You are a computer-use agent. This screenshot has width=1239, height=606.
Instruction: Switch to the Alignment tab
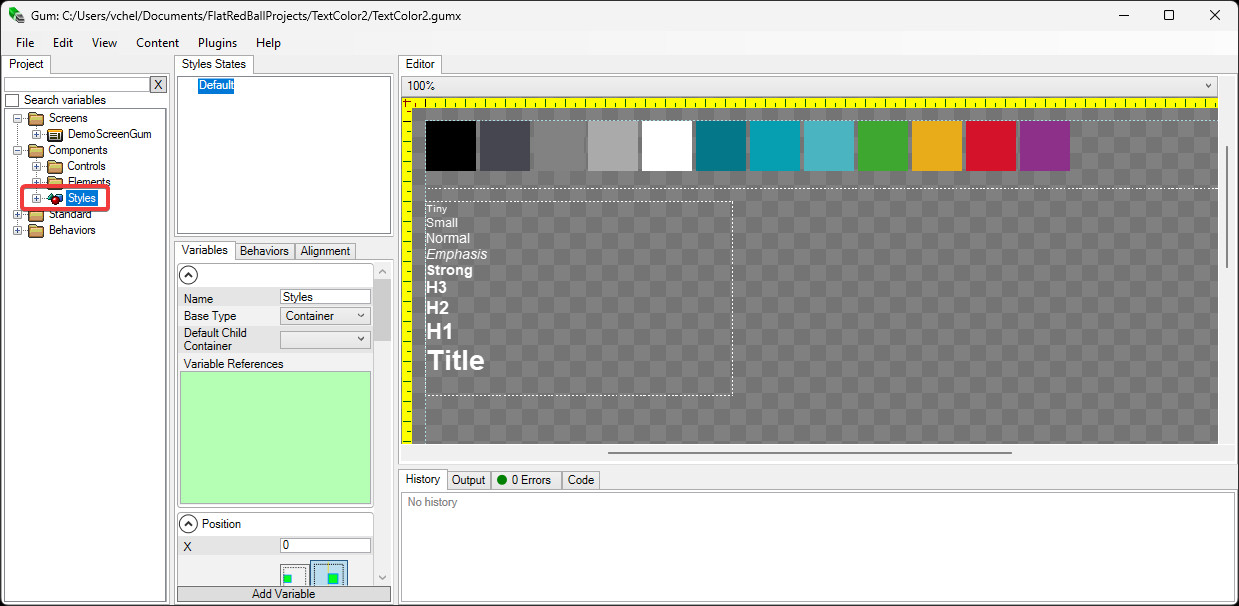coord(326,251)
